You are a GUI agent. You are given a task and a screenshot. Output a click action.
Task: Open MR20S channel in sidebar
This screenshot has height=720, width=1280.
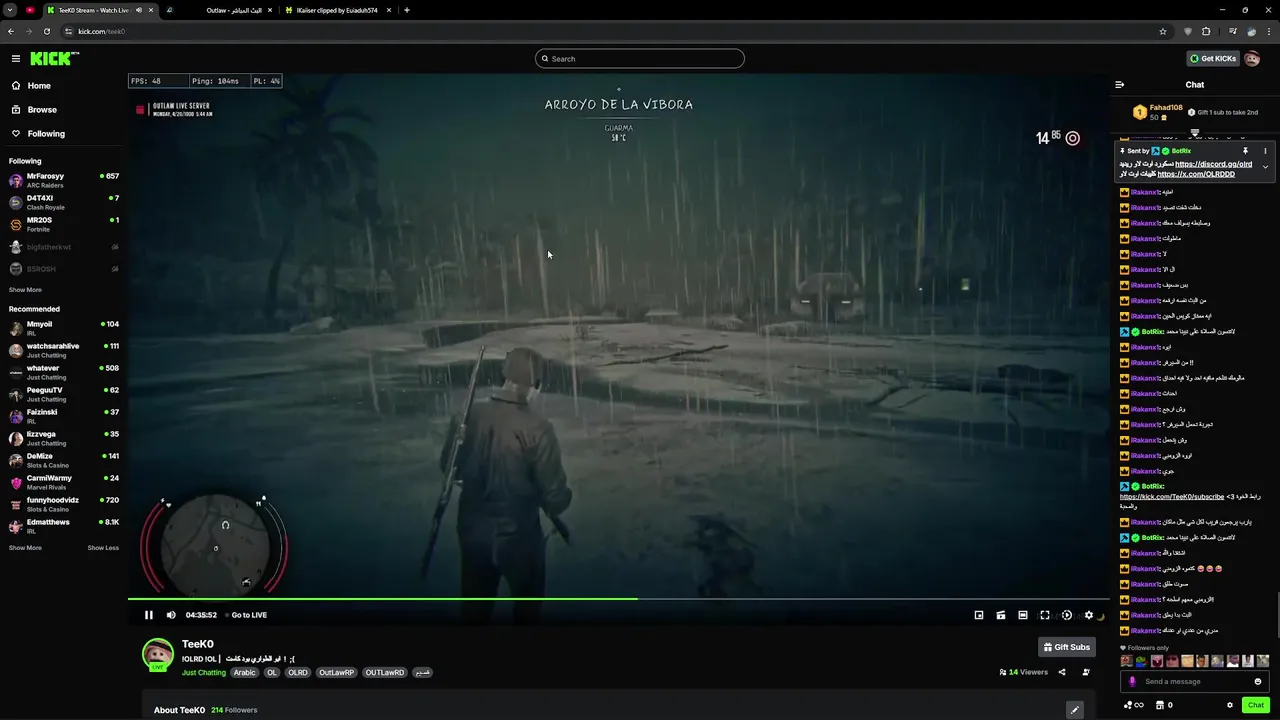tap(64, 224)
